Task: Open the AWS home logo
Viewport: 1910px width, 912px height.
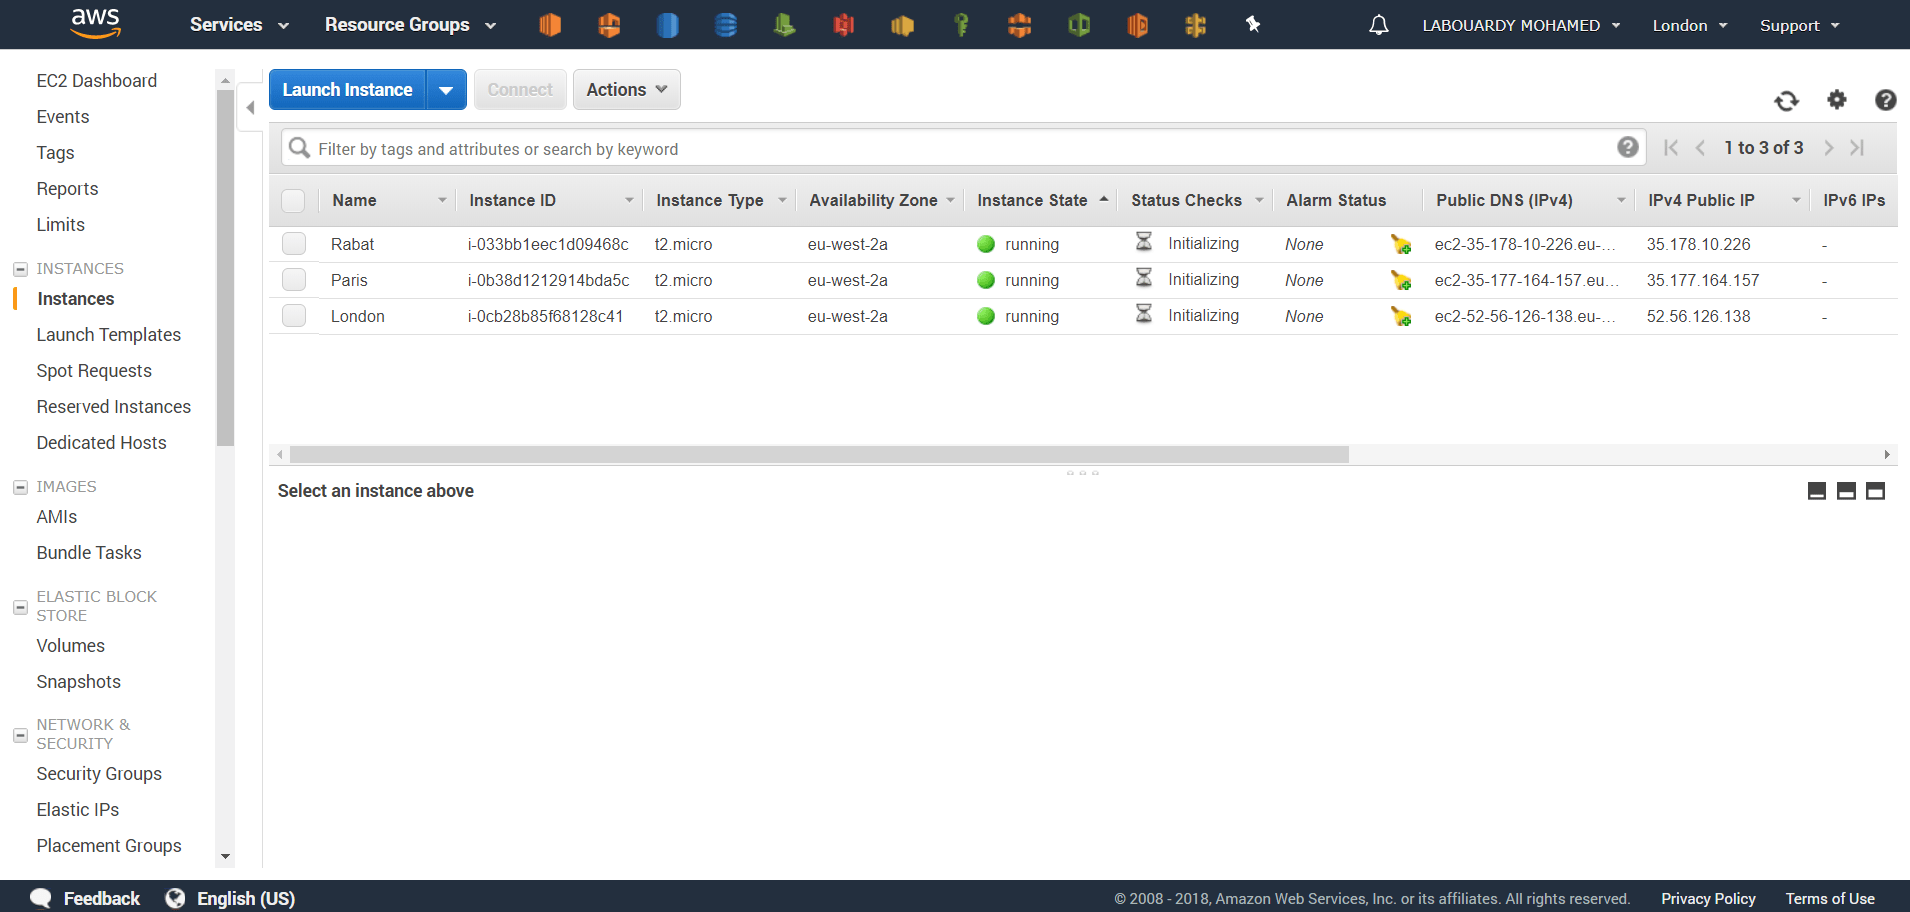Action: [95, 23]
